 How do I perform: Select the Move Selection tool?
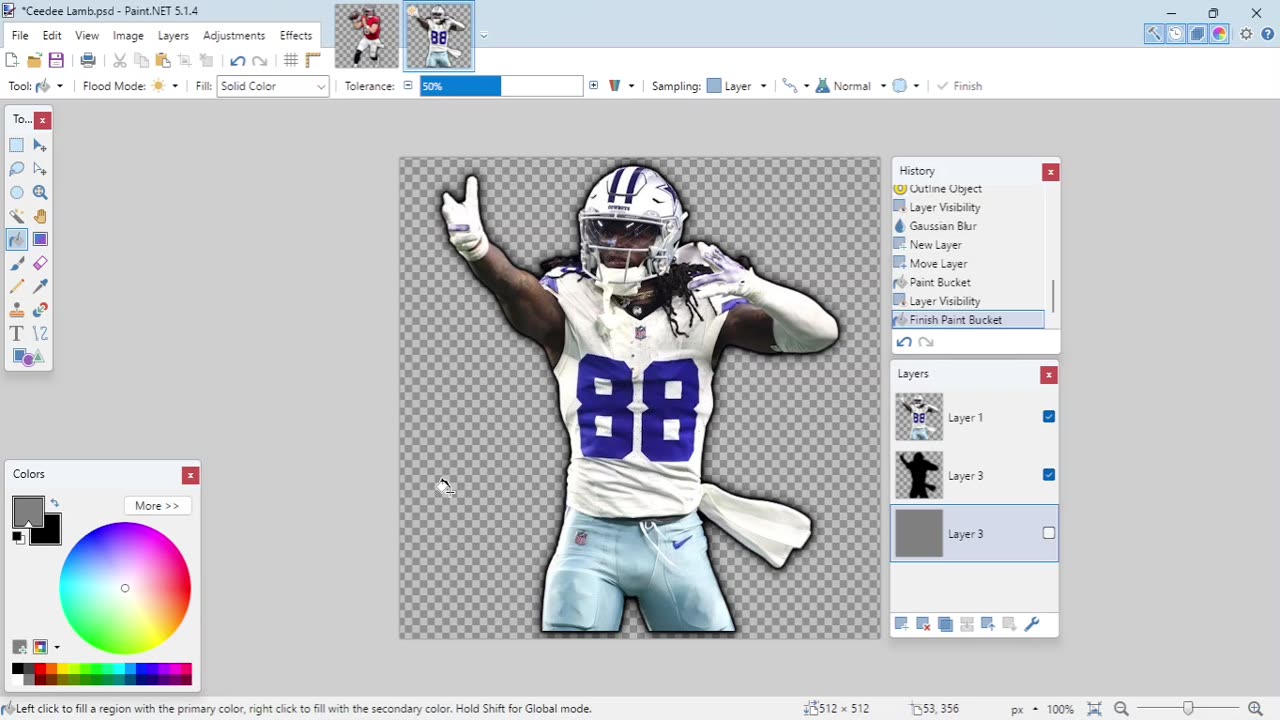coord(40,169)
